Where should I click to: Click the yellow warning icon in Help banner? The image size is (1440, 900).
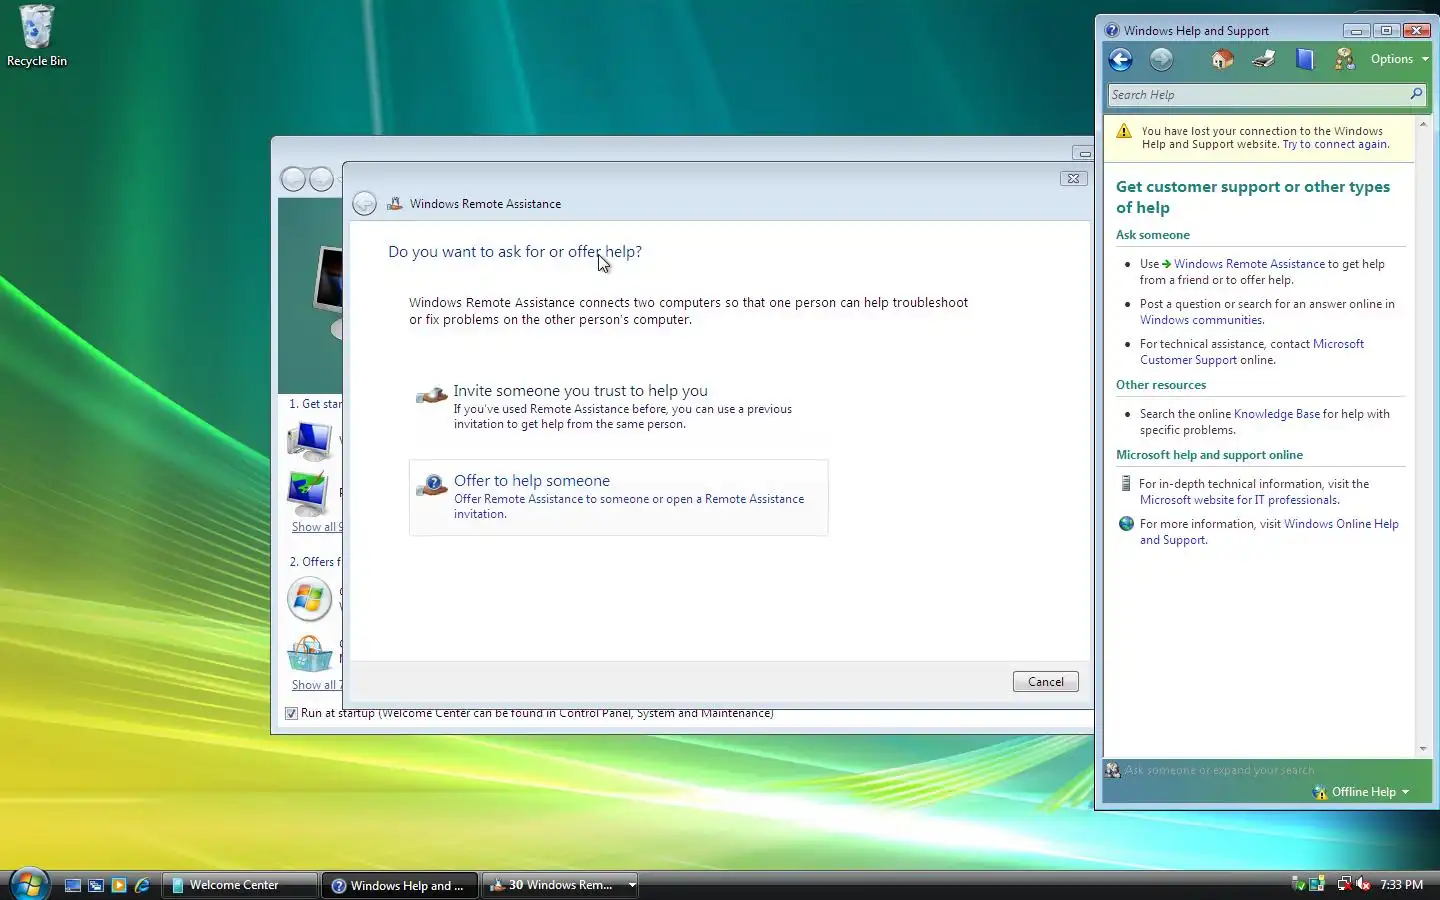1124,131
